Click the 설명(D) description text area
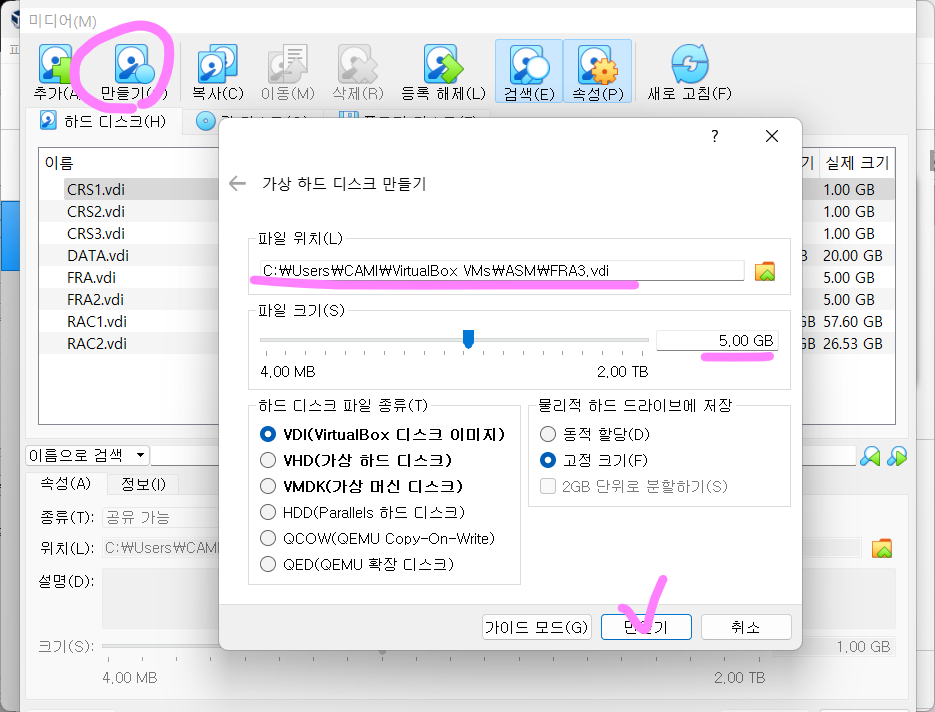This screenshot has width=935, height=712. tap(161, 599)
